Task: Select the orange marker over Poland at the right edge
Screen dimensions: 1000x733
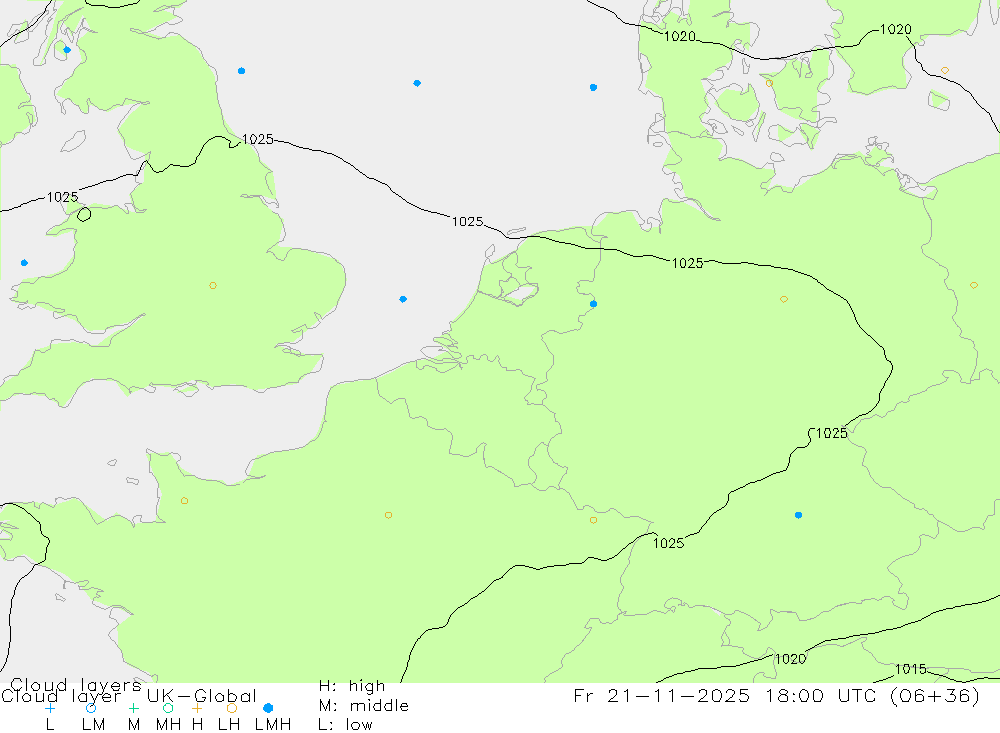Action: [x=974, y=286]
